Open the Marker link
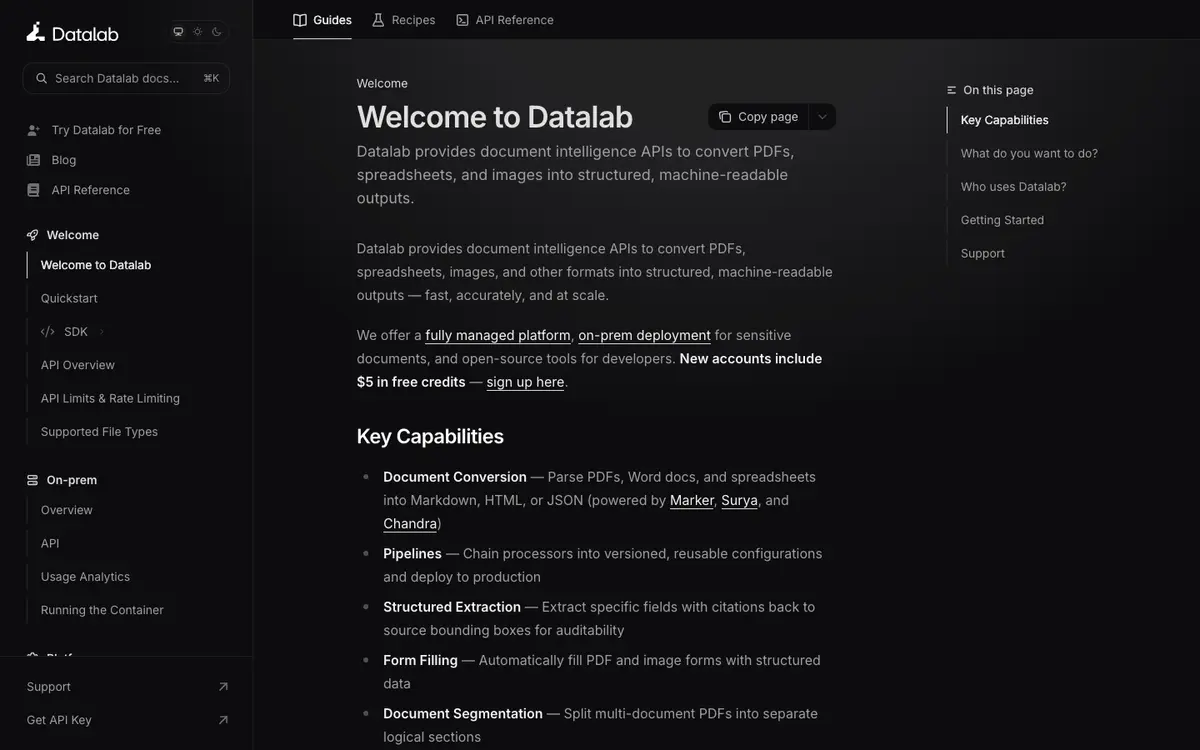This screenshot has width=1200, height=750. [692, 500]
